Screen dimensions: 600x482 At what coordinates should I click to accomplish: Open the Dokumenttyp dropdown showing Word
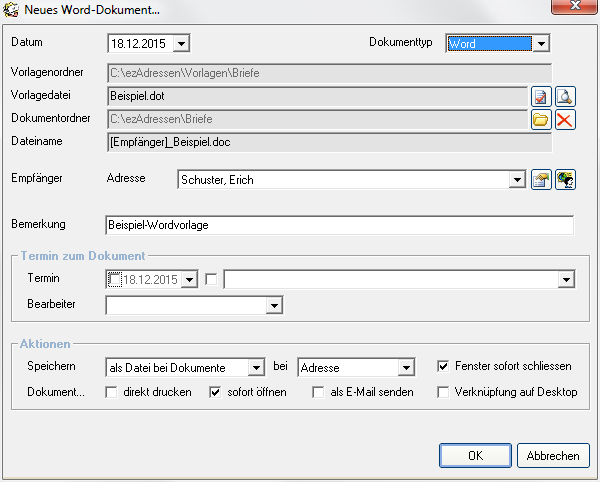540,44
